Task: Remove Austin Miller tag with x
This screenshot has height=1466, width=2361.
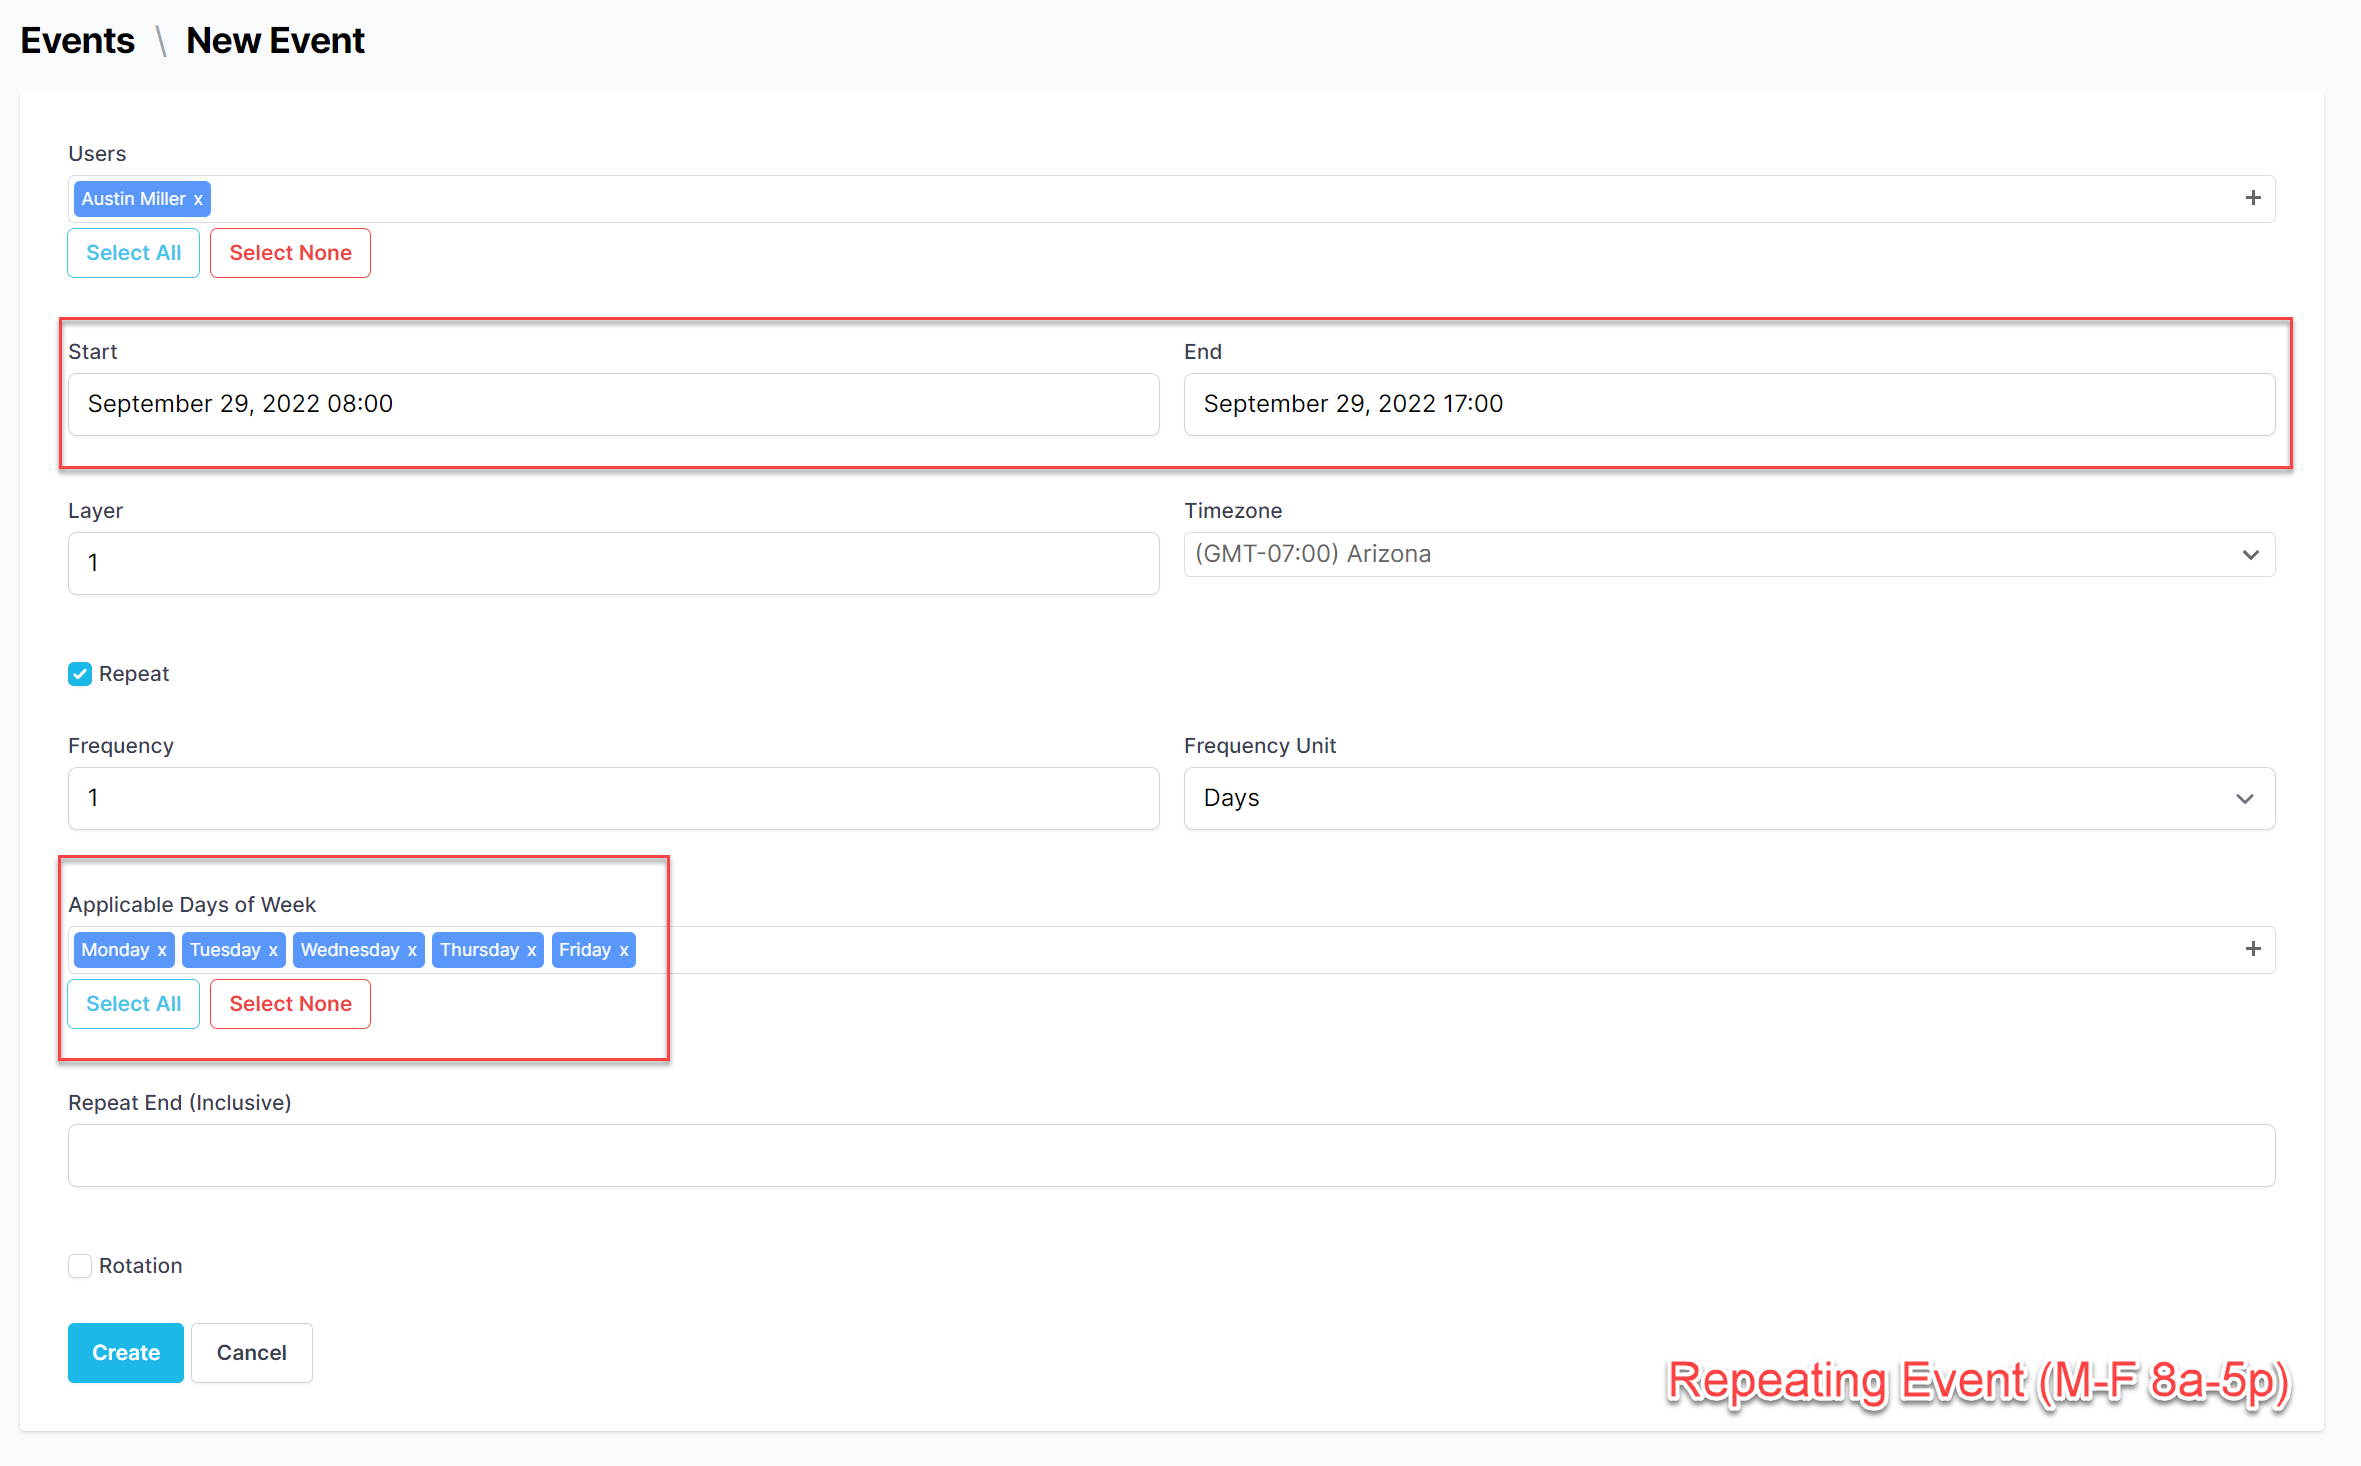Action: click(x=198, y=199)
